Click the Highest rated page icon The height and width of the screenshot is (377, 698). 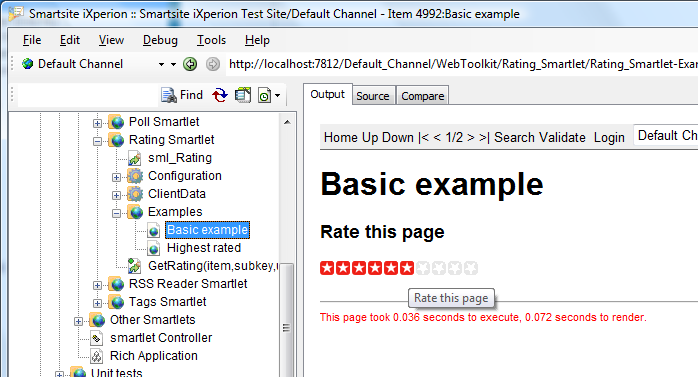154,248
